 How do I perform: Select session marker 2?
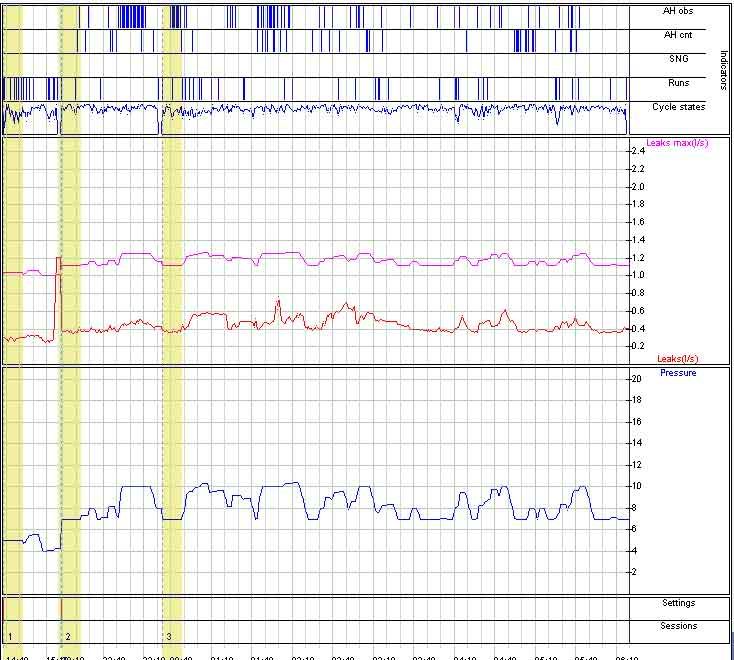[x=67, y=636]
